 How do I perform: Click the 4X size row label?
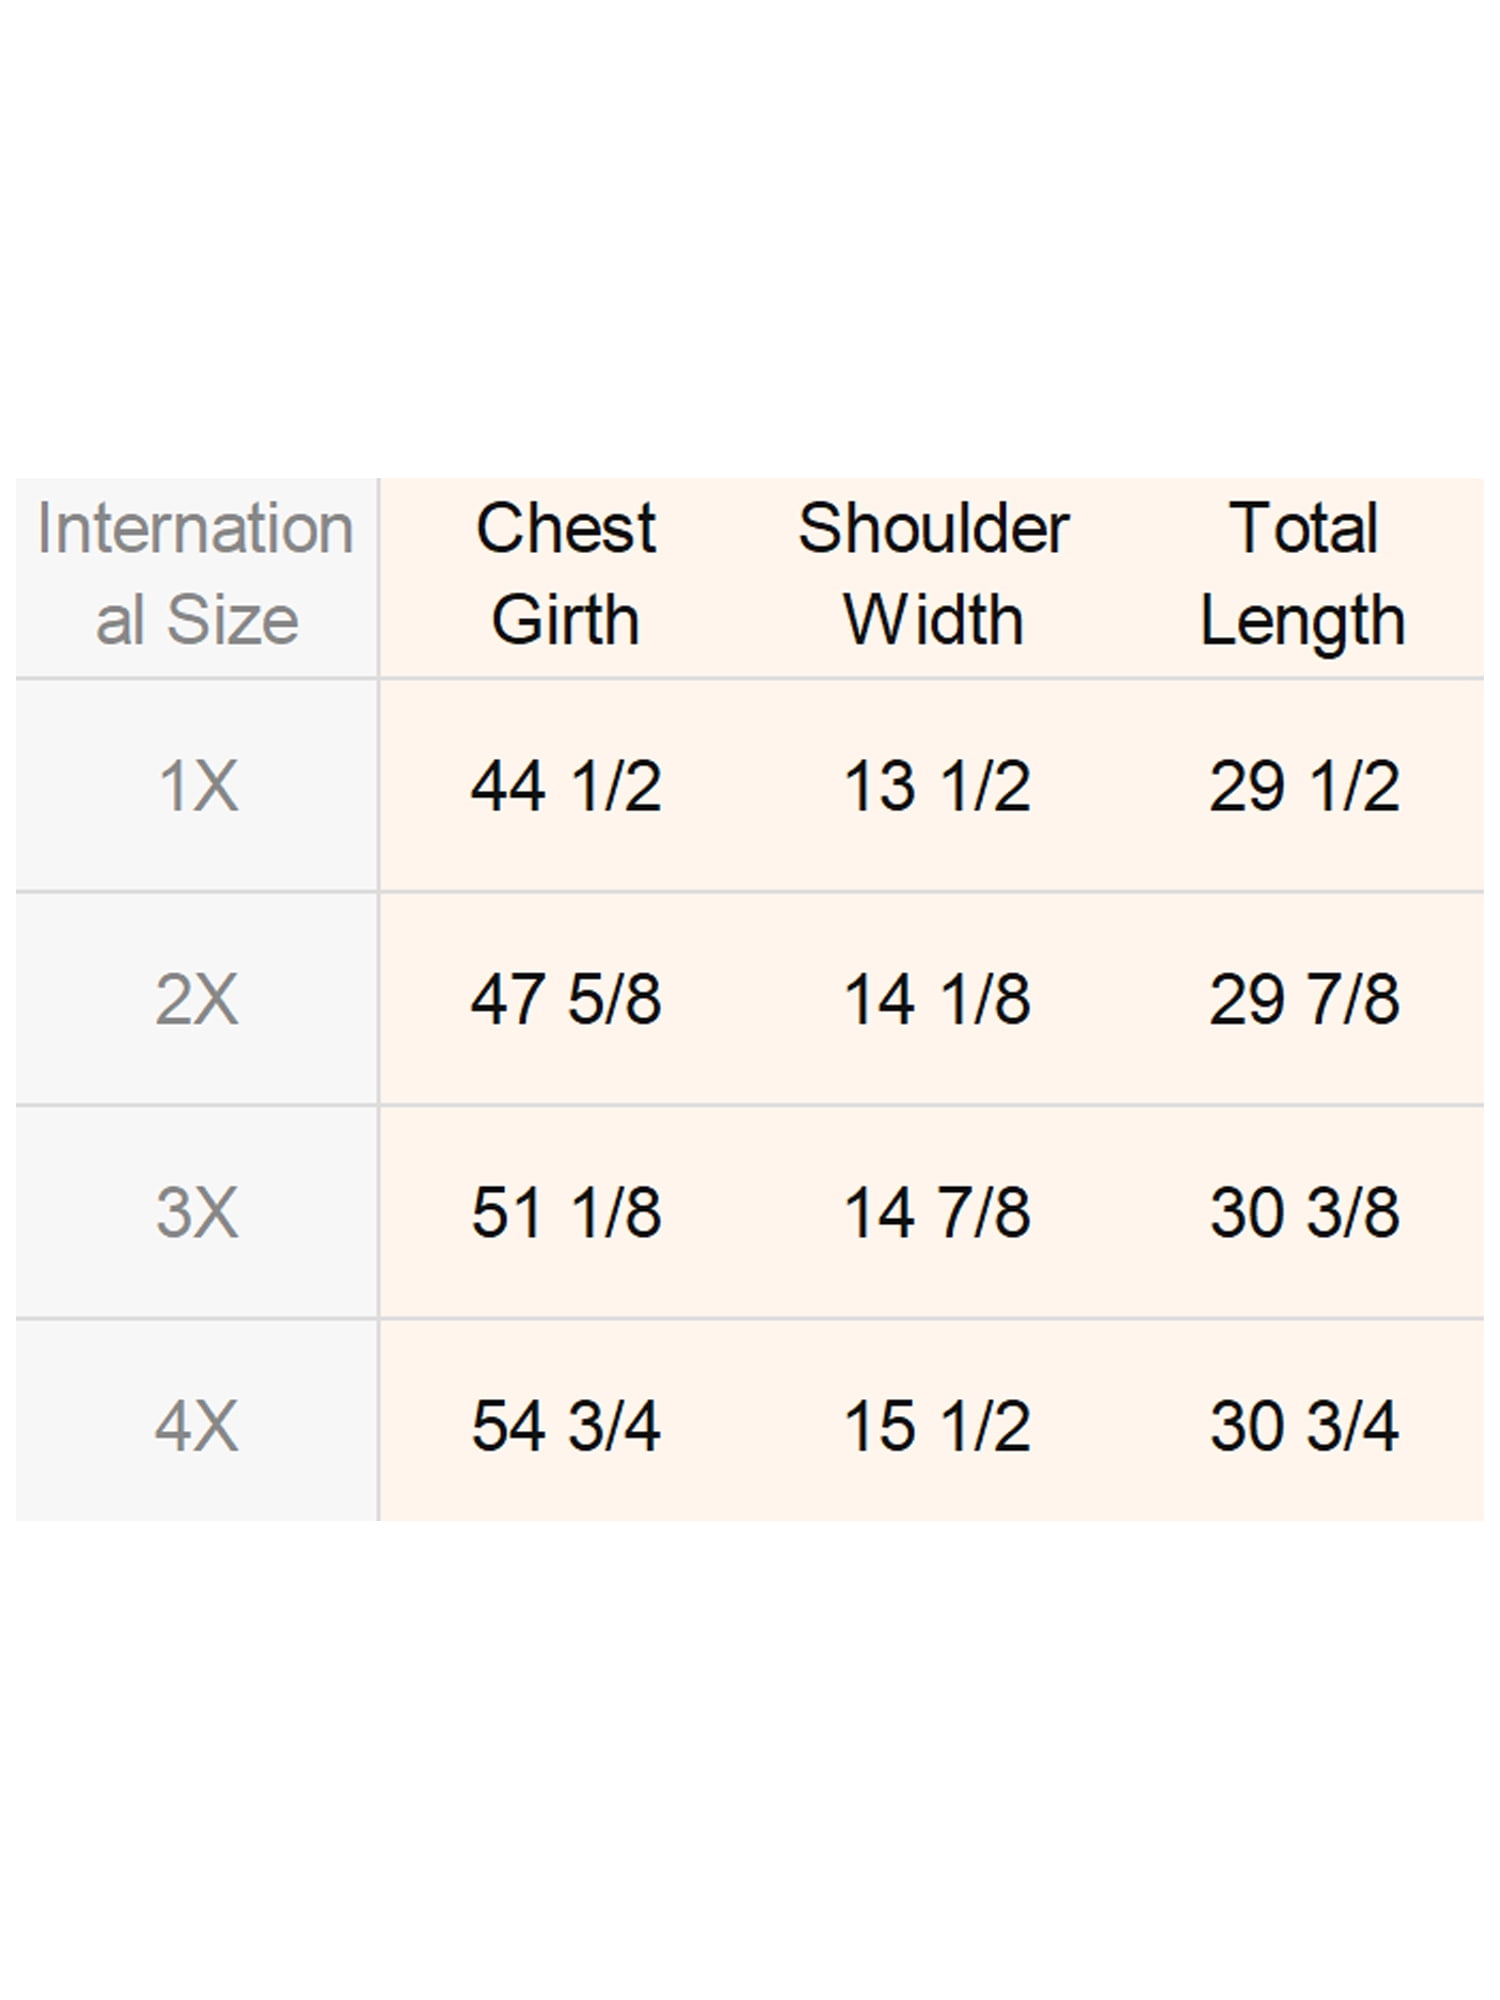click(197, 1425)
